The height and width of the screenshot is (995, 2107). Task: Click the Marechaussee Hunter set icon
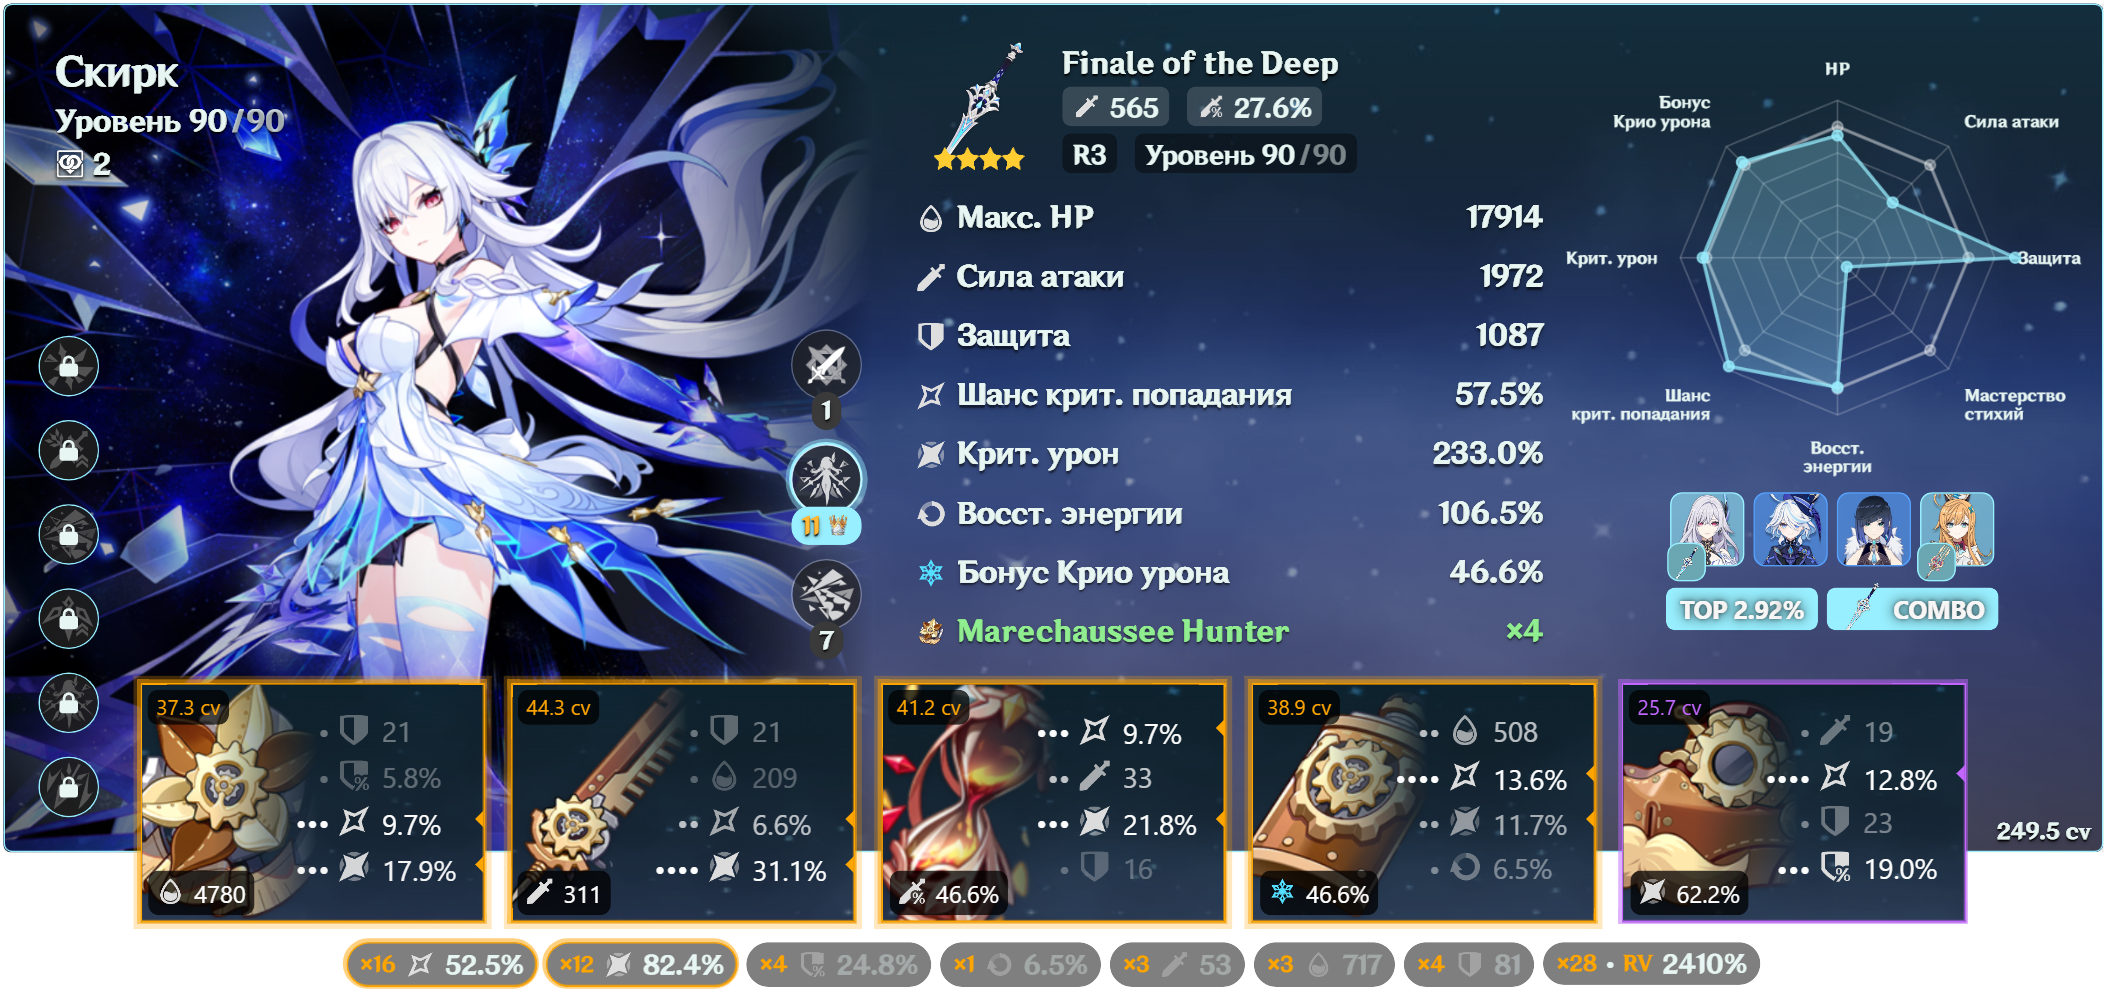click(x=931, y=631)
